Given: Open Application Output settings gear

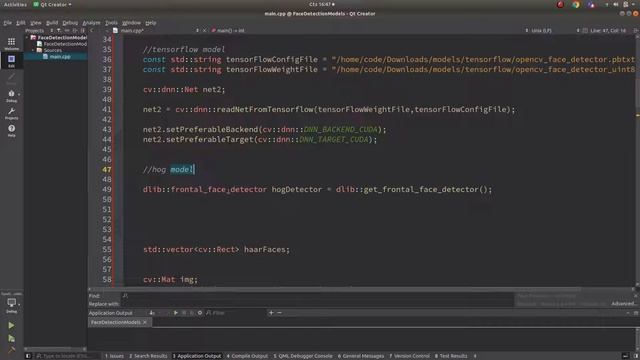Looking at the screenshot, I should pyautogui.click(x=200, y=313).
